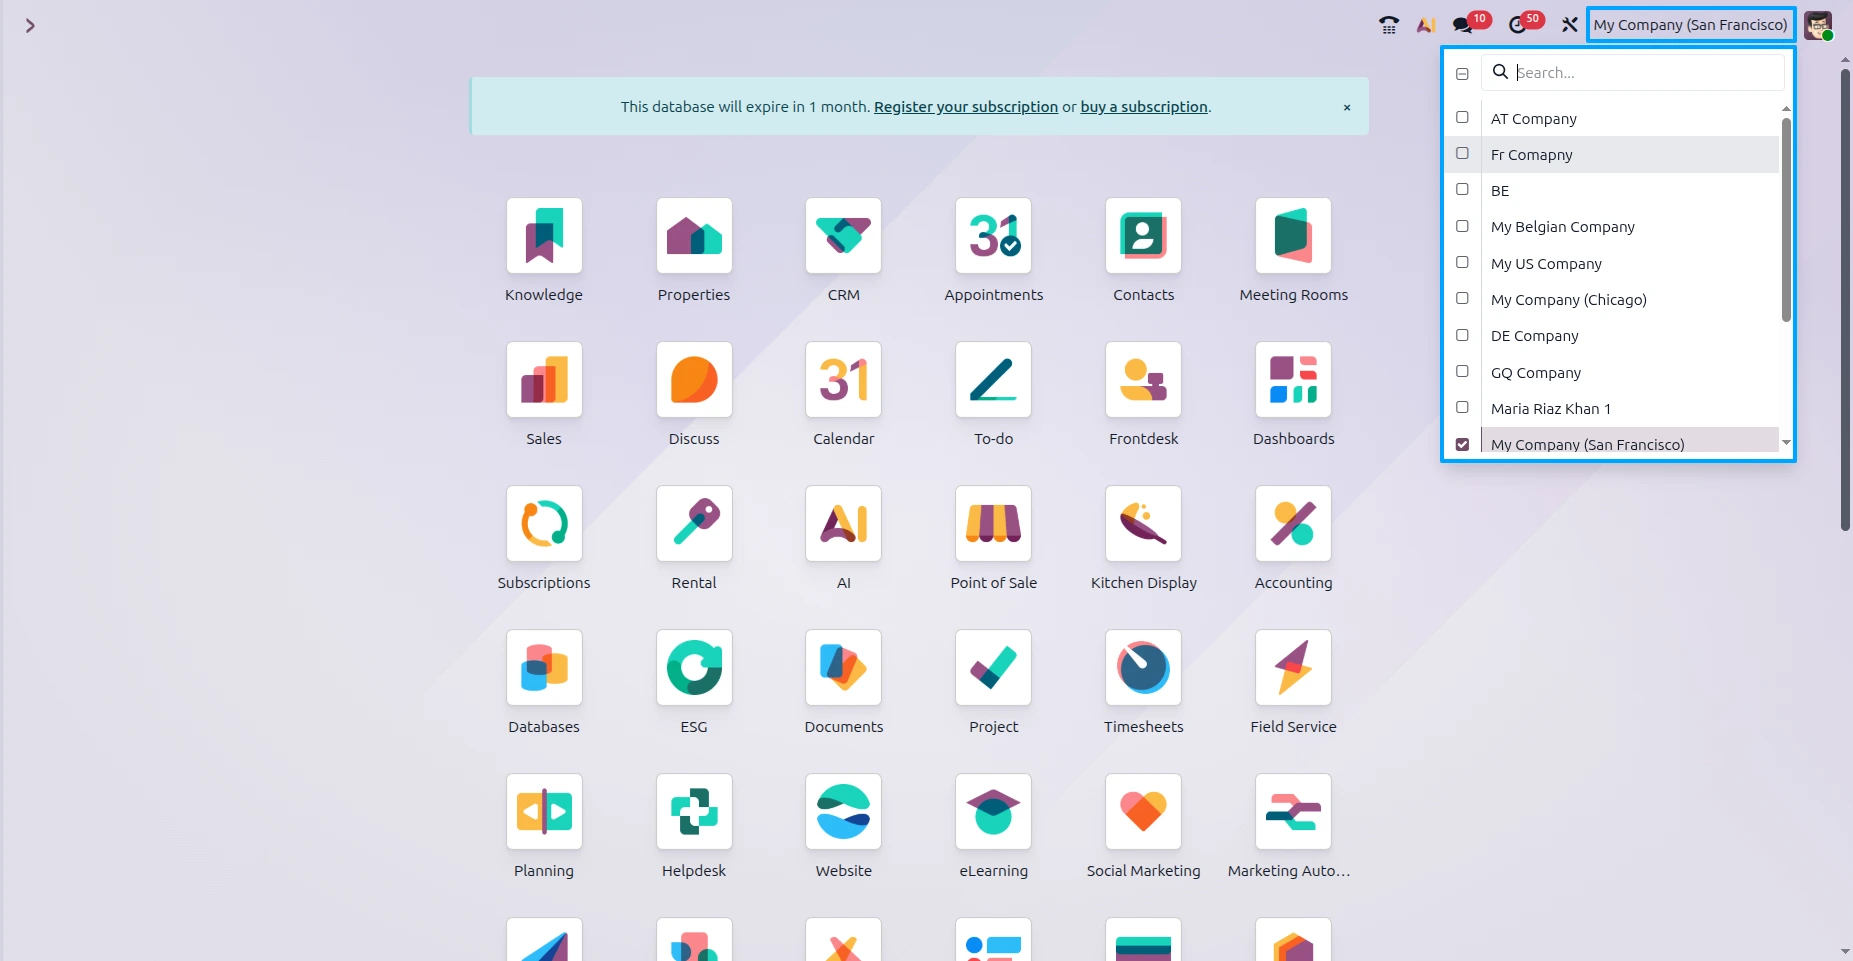The width and height of the screenshot is (1853, 961).
Task: Tick the BE company checkbox
Action: tap(1462, 189)
